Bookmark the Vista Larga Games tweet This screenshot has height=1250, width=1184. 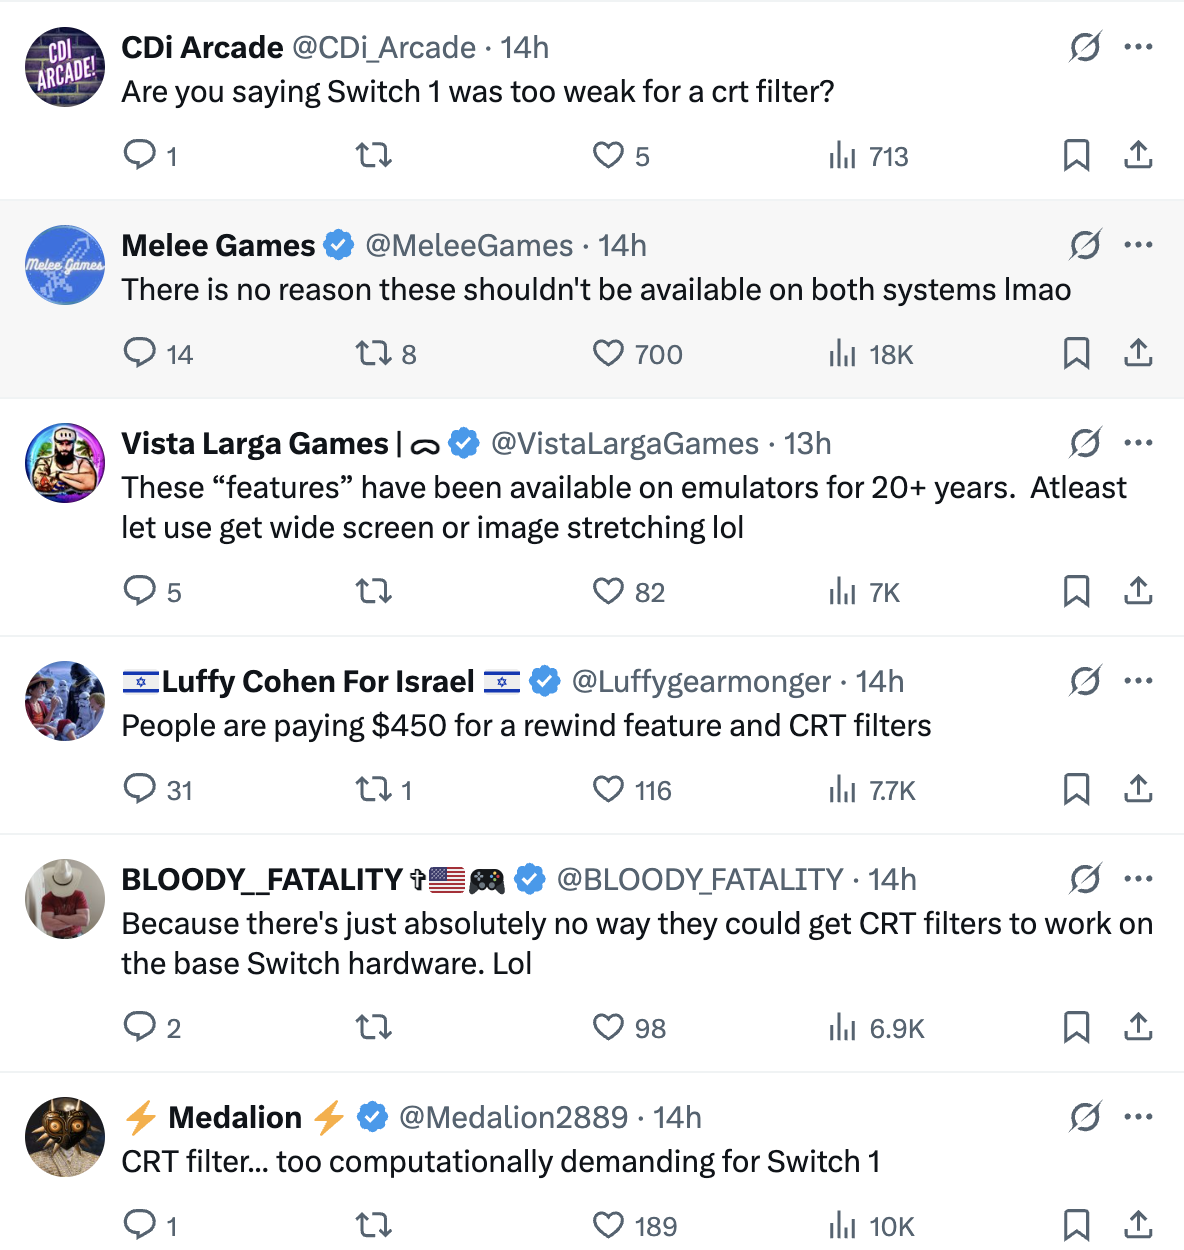[x=1076, y=591]
